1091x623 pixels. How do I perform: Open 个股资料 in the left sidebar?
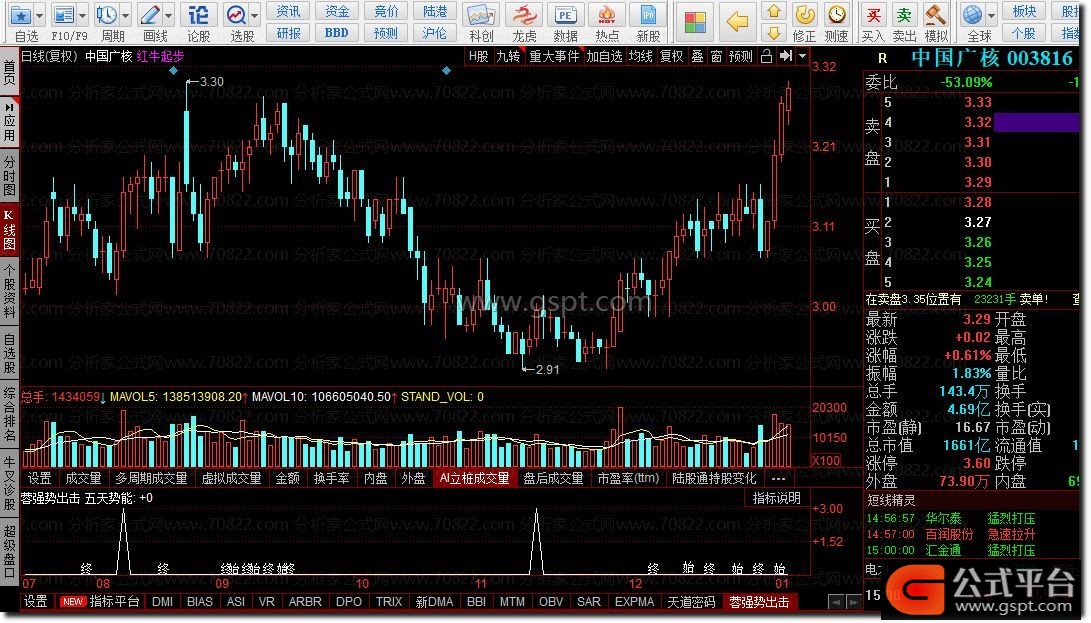(10, 290)
